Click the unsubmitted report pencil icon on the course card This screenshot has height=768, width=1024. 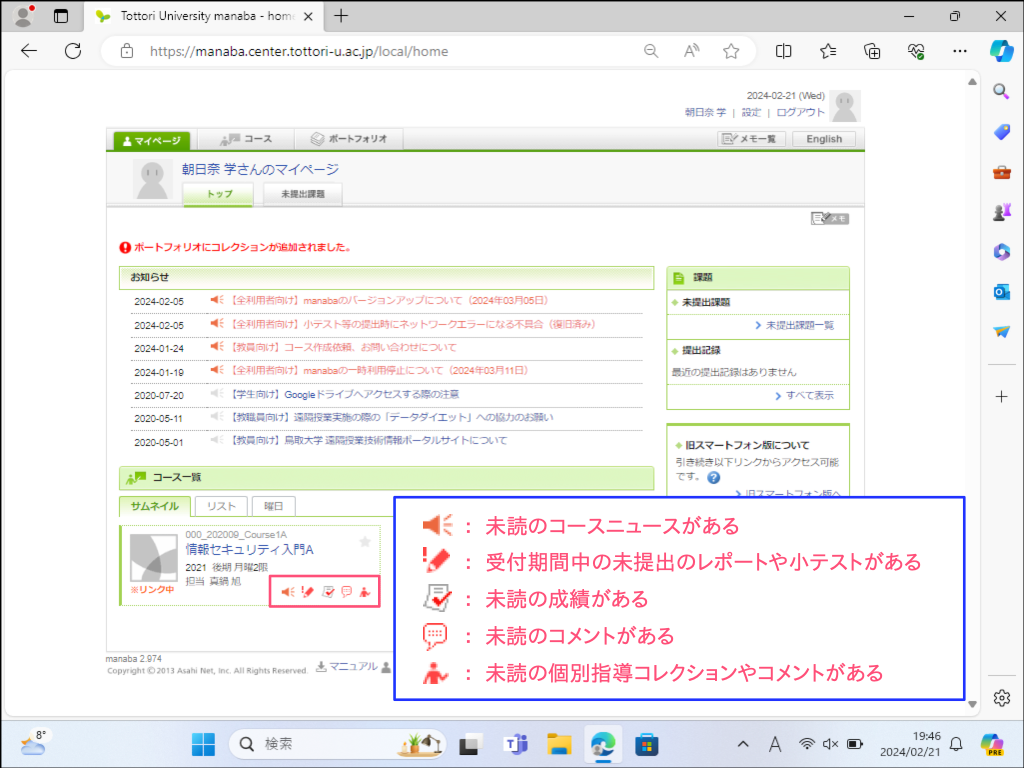pyautogui.click(x=307, y=592)
